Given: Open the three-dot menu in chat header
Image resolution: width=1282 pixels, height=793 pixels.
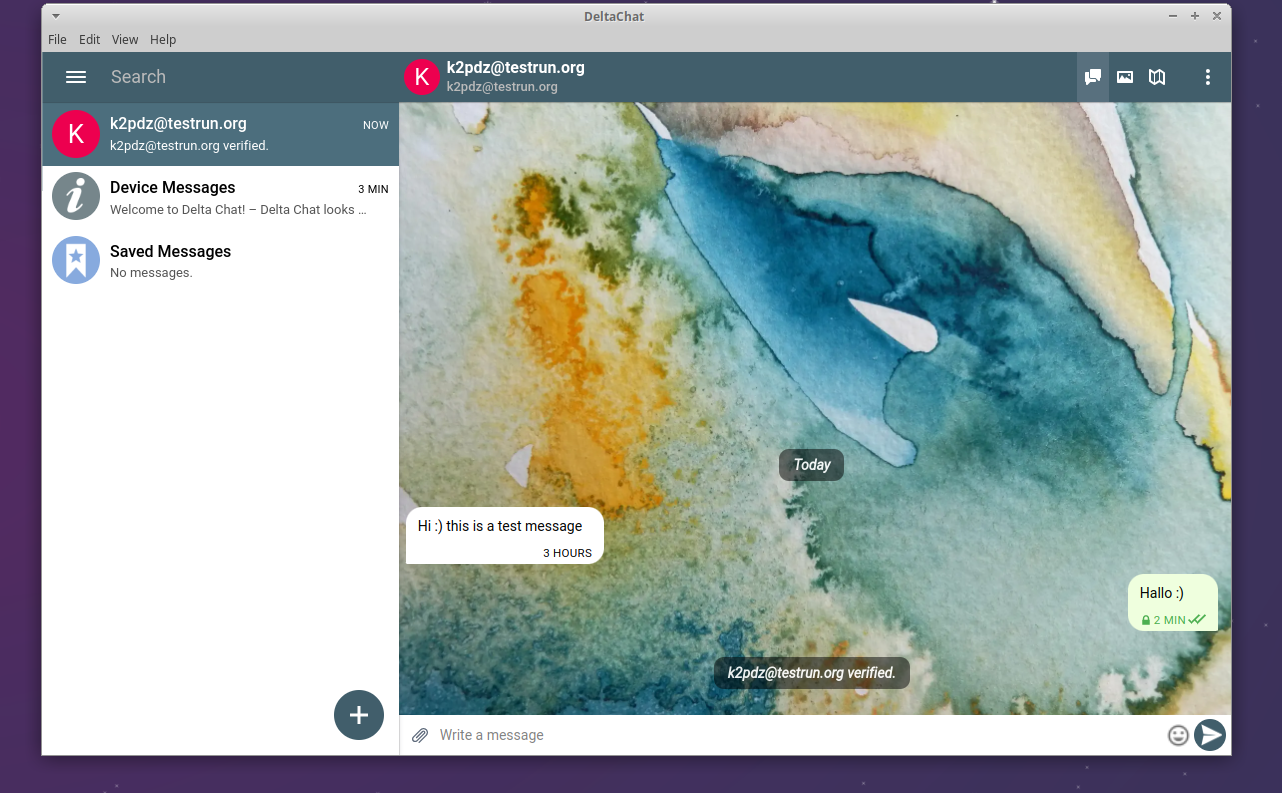Looking at the screenshot, I should click(x=1208, y=77).
